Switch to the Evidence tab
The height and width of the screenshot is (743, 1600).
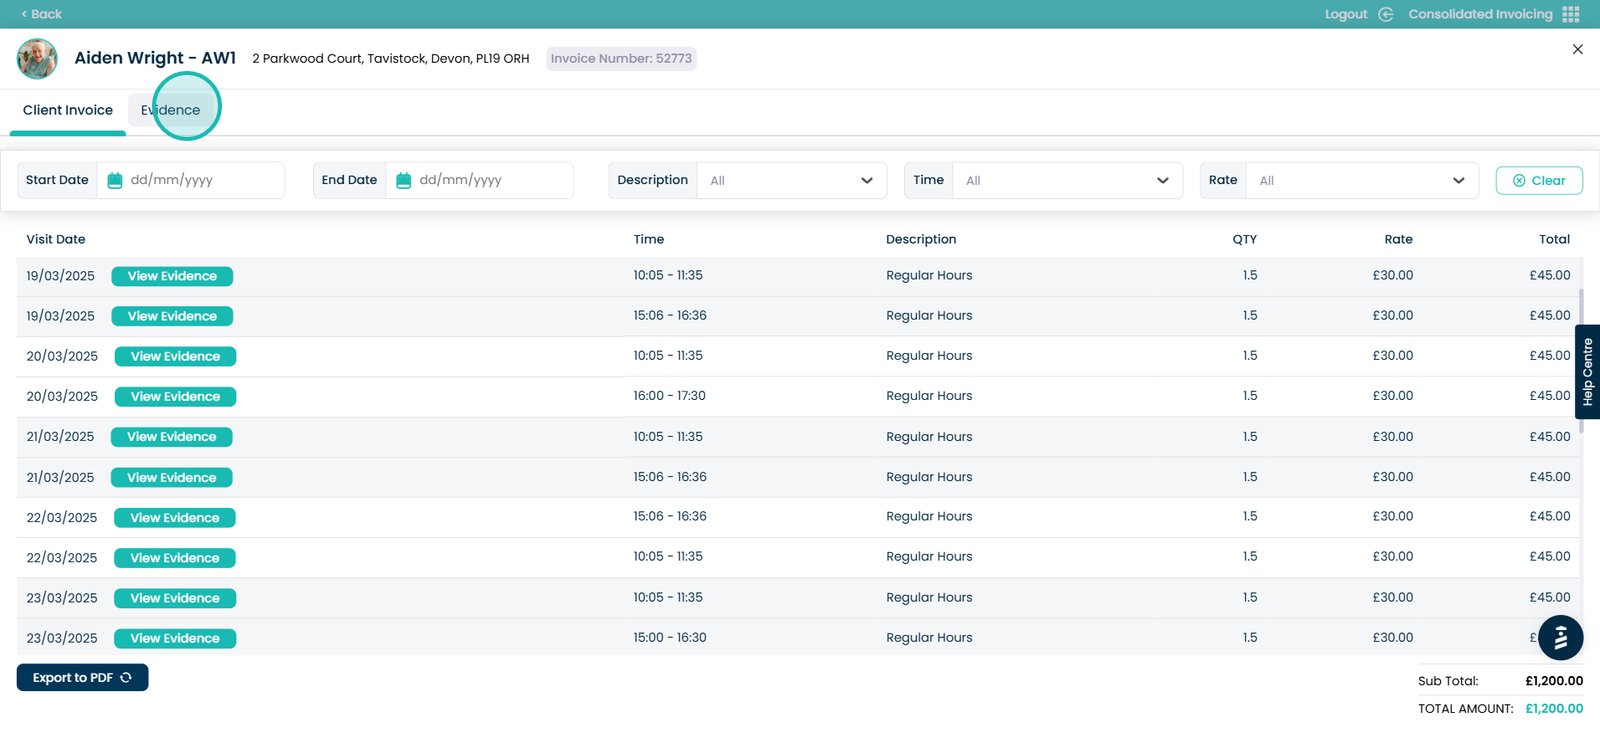[171, 110]
